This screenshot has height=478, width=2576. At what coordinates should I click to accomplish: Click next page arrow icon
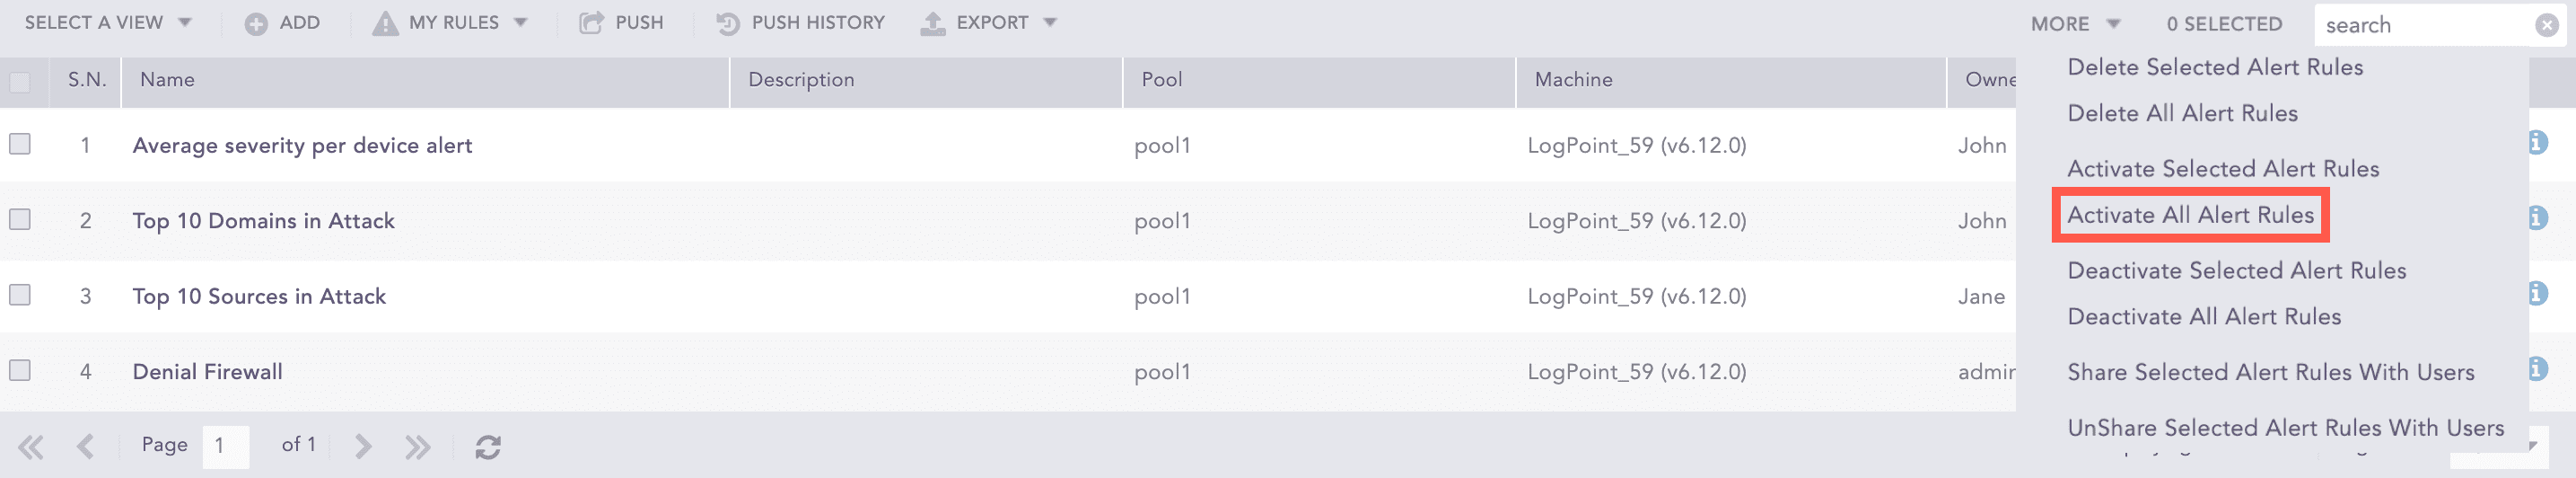coord(363,446)
